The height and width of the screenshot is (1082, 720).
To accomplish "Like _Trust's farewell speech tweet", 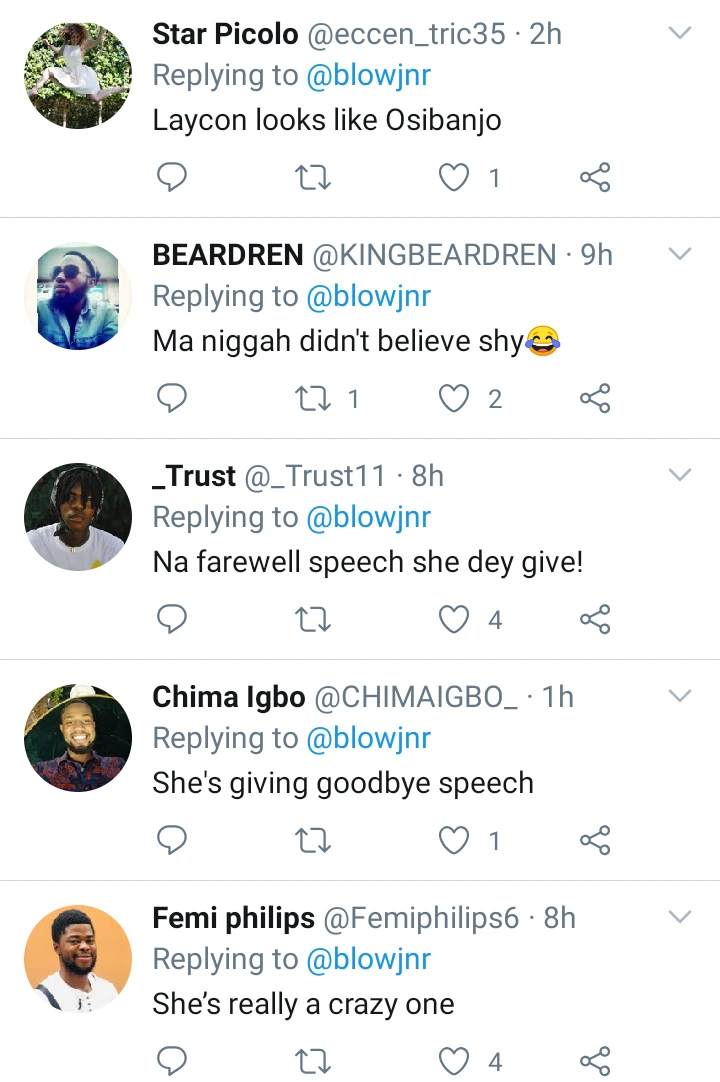I will coord(455,621).
